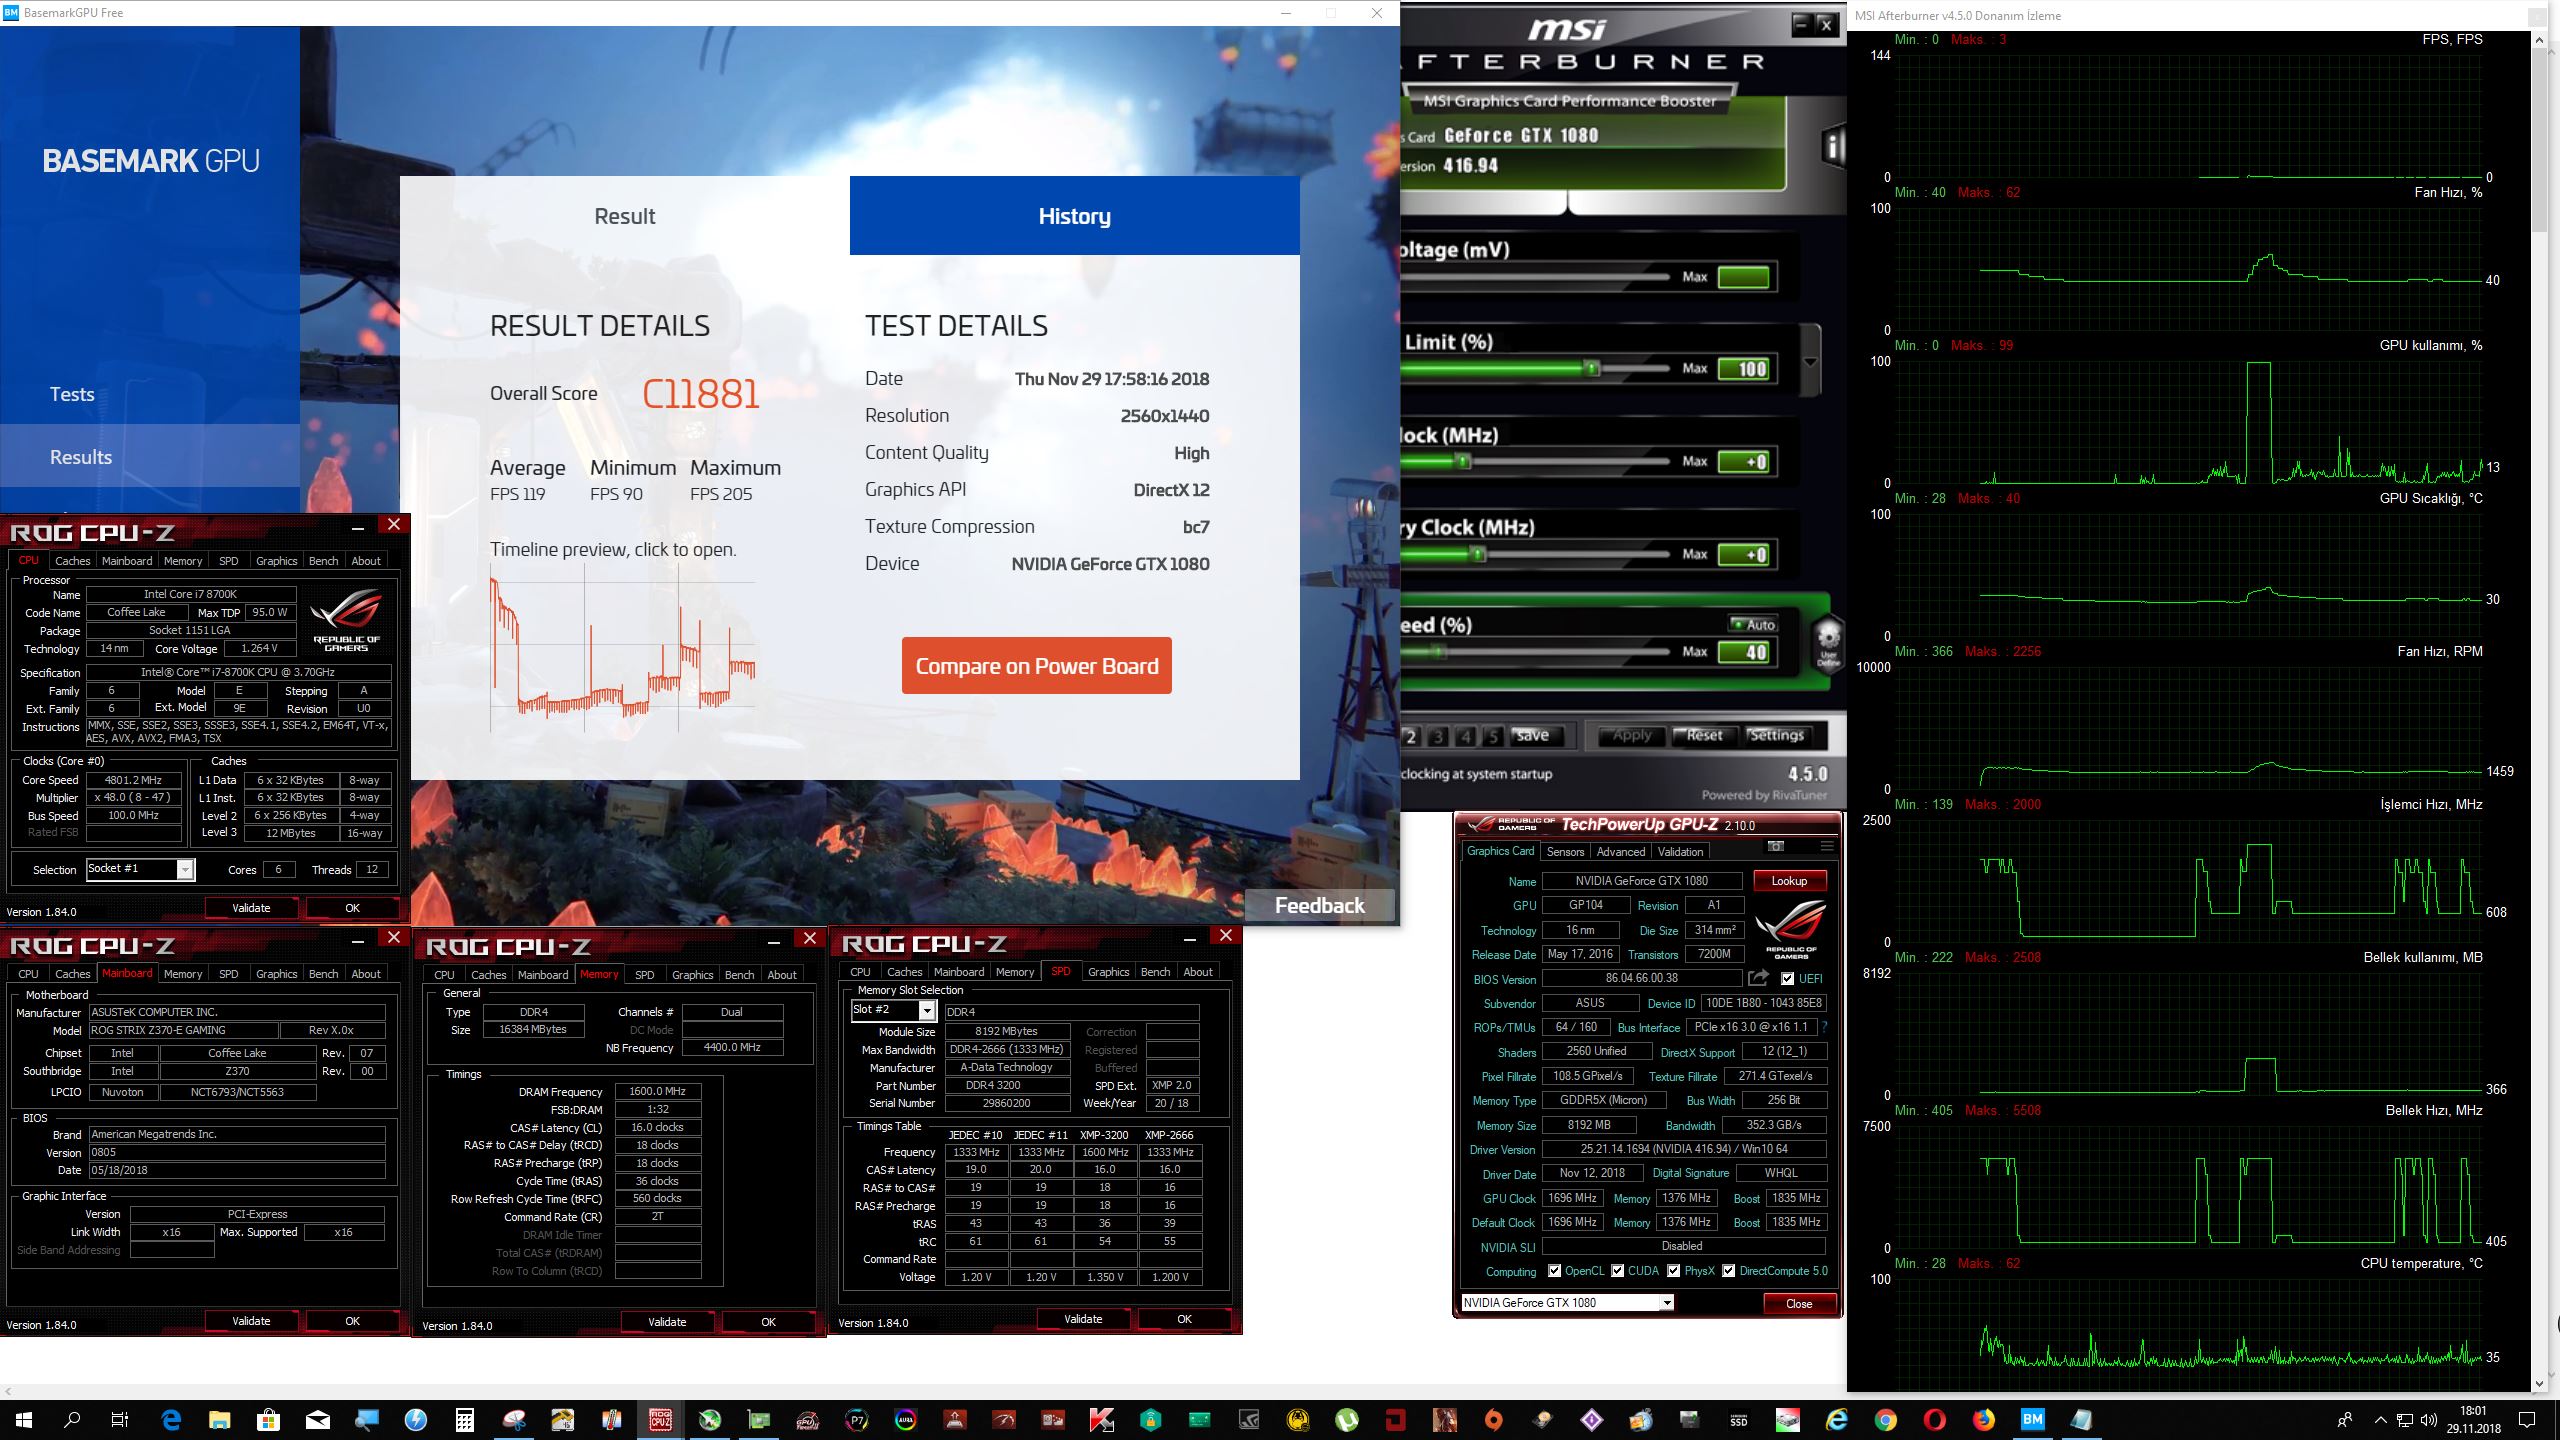Select profile slot 2 in Afterburner
The width and height of the screenshot is (2560, 1440).
(x=1411, y=736)
